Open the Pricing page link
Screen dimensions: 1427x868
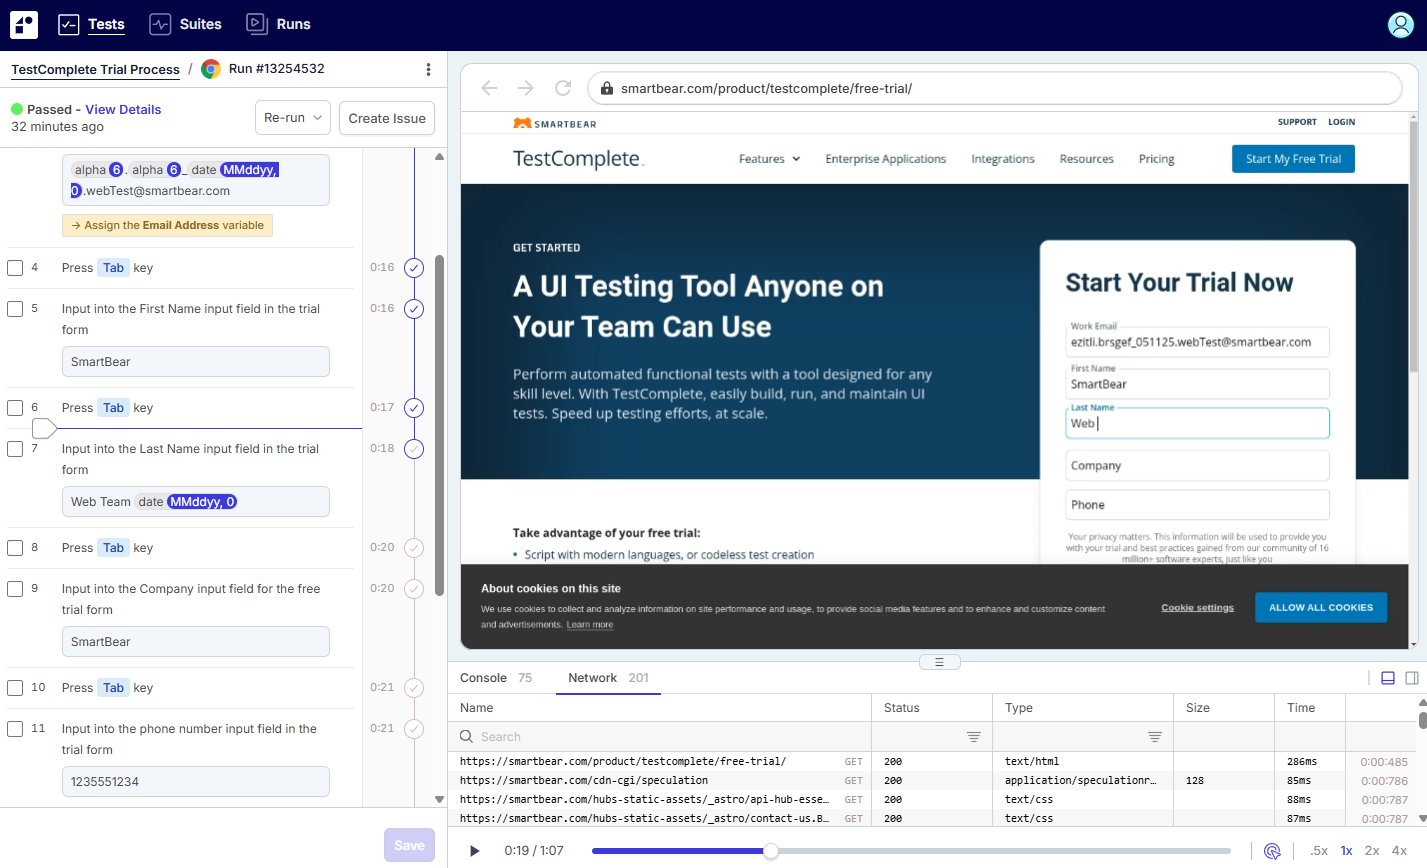(x=1157, y=159)
